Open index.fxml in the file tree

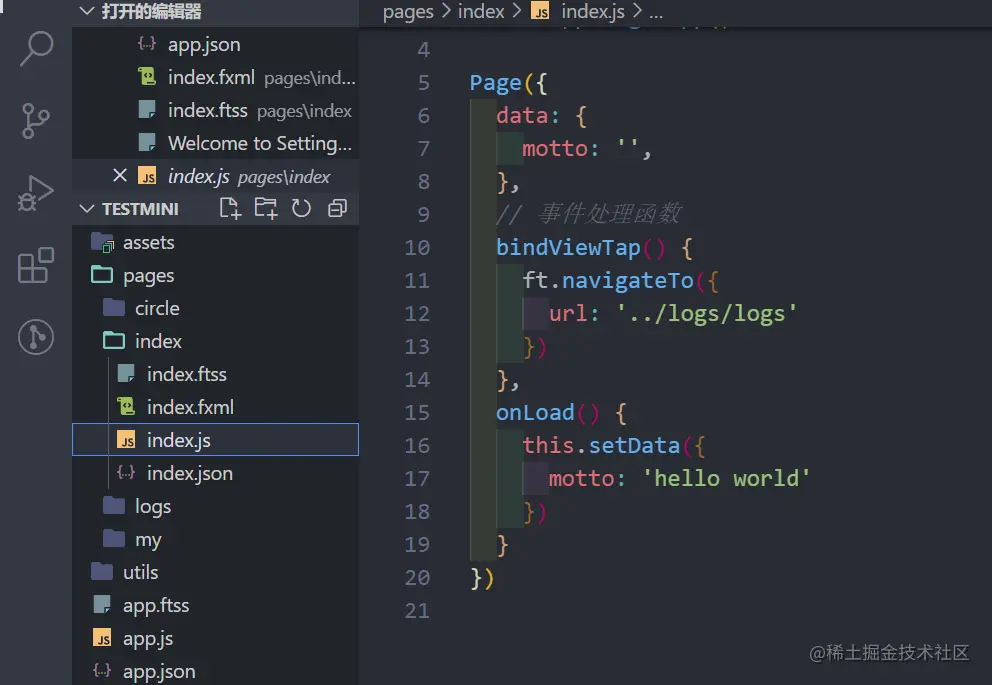(x=216, y=407)
